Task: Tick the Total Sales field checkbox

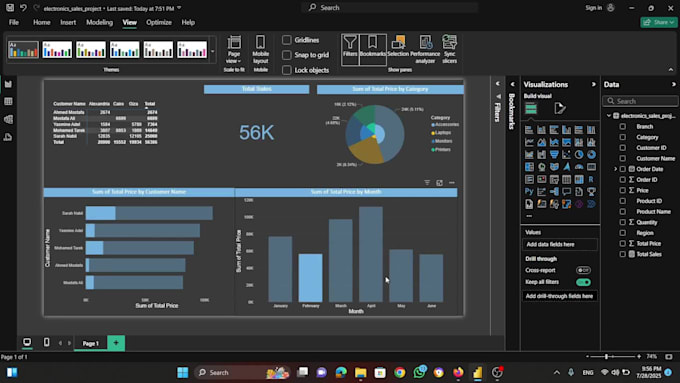Action: point(623,254)
